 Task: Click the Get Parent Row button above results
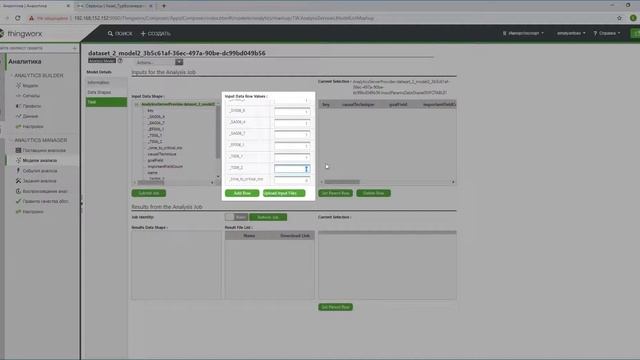(x=336, y=193)
